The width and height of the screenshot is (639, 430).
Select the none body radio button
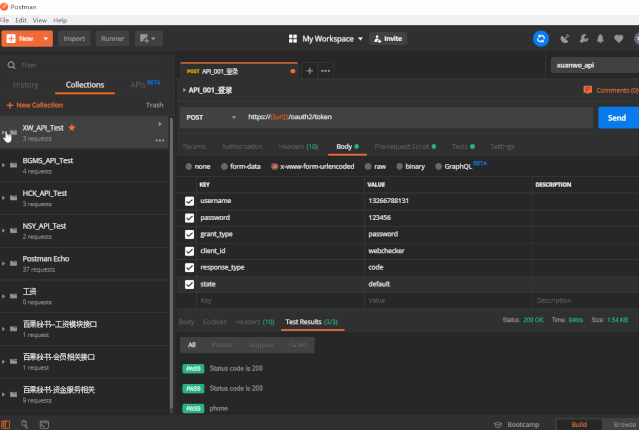click(189, 166)
